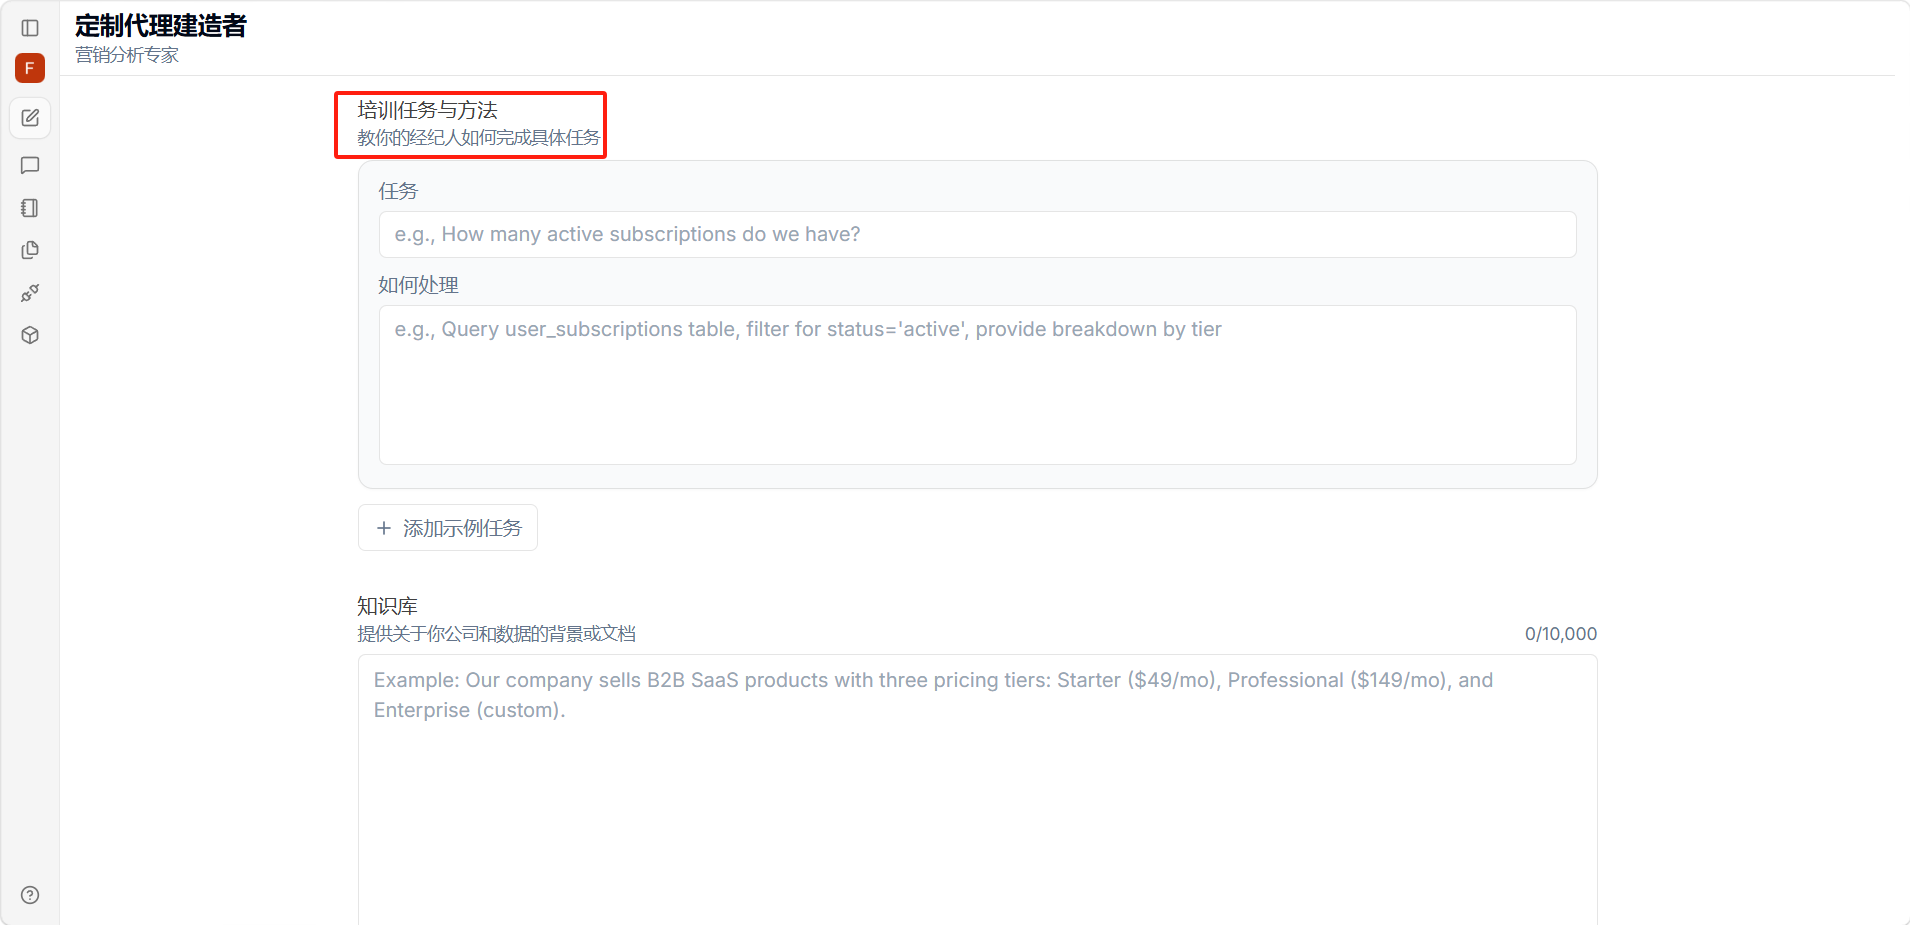Click the plus icon beside 添加示例任务
This screenshot has height=925, width=1910.
tap(384, 528)
